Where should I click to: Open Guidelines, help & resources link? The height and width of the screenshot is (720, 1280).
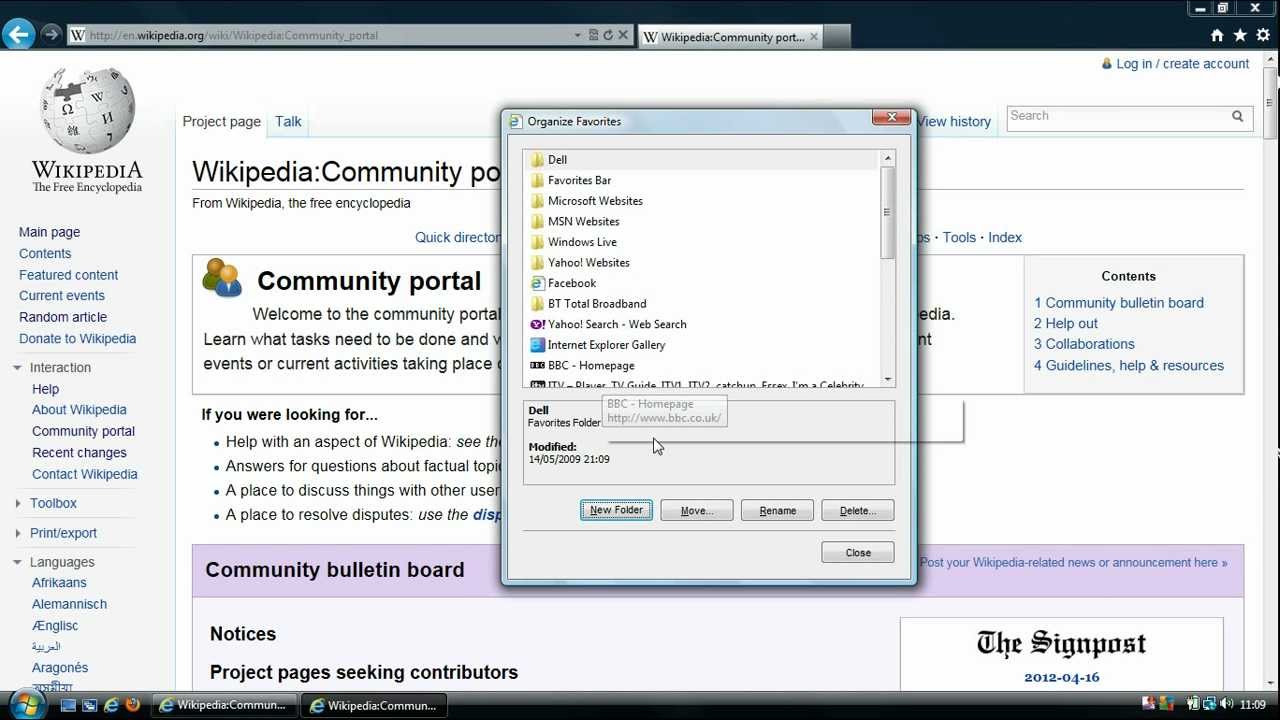click(1129, 365)
